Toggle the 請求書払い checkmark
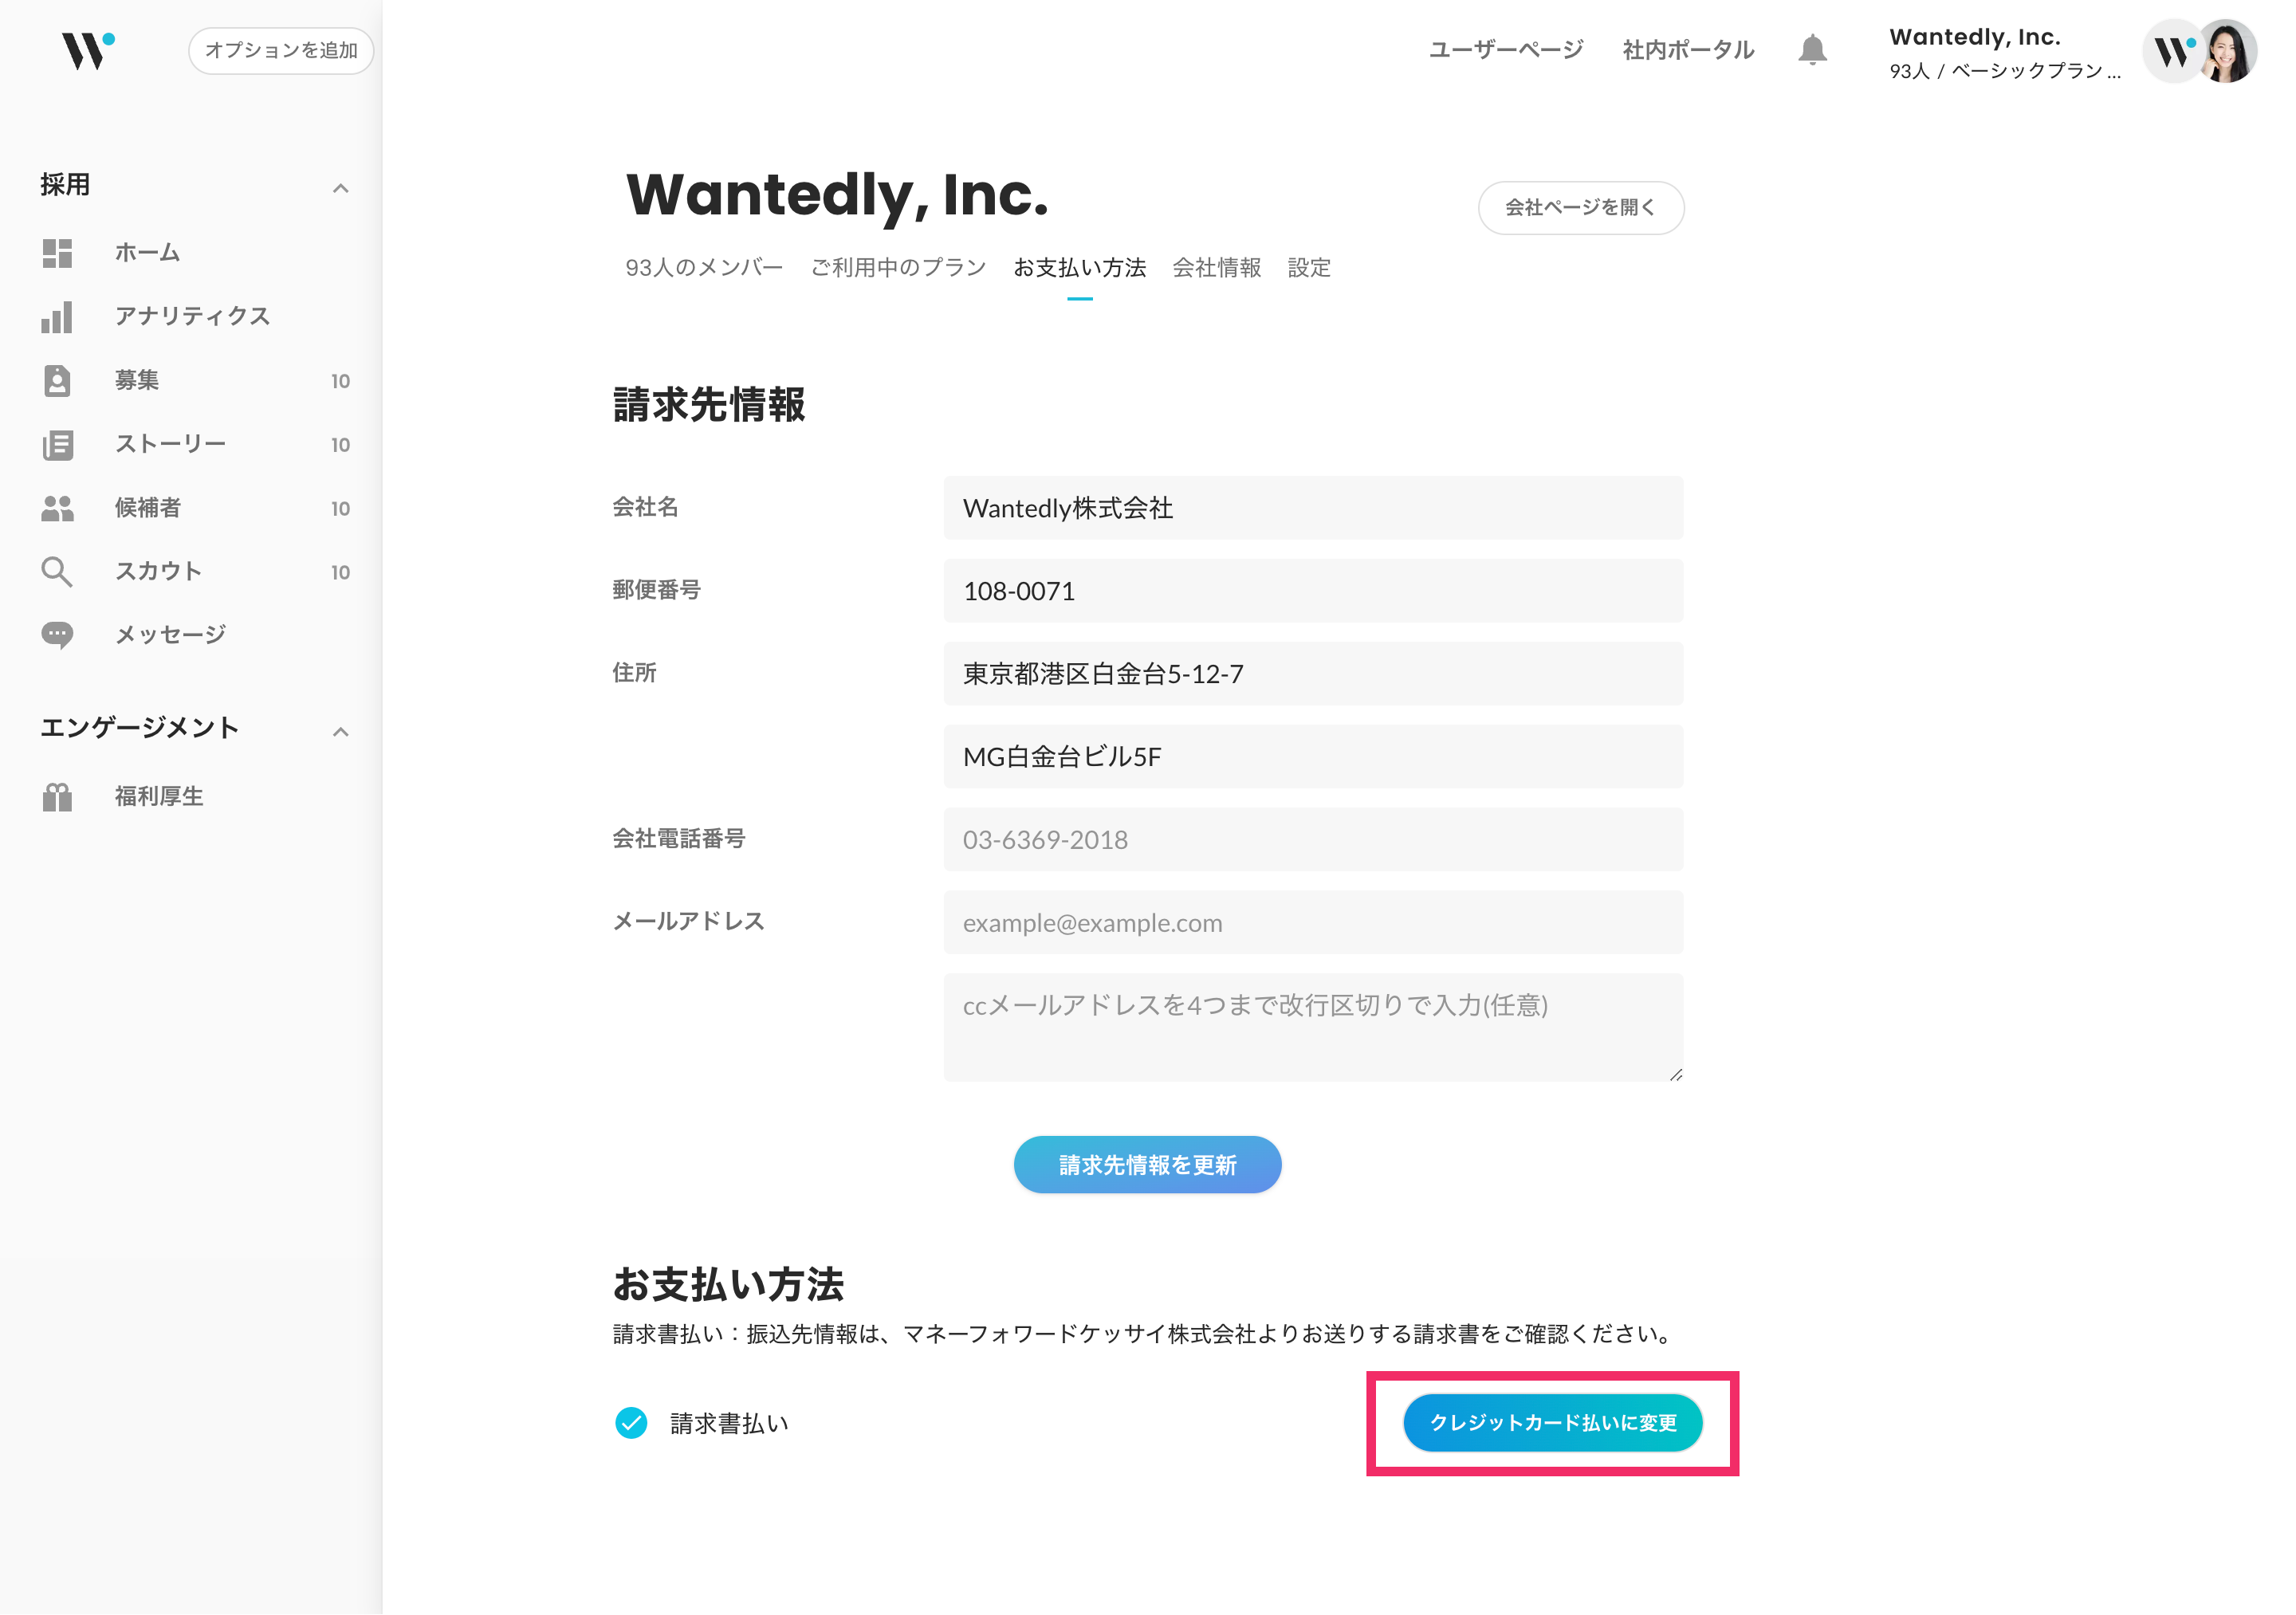The height and width of the screenshot is (1615, 2296). coord(631,1423)
